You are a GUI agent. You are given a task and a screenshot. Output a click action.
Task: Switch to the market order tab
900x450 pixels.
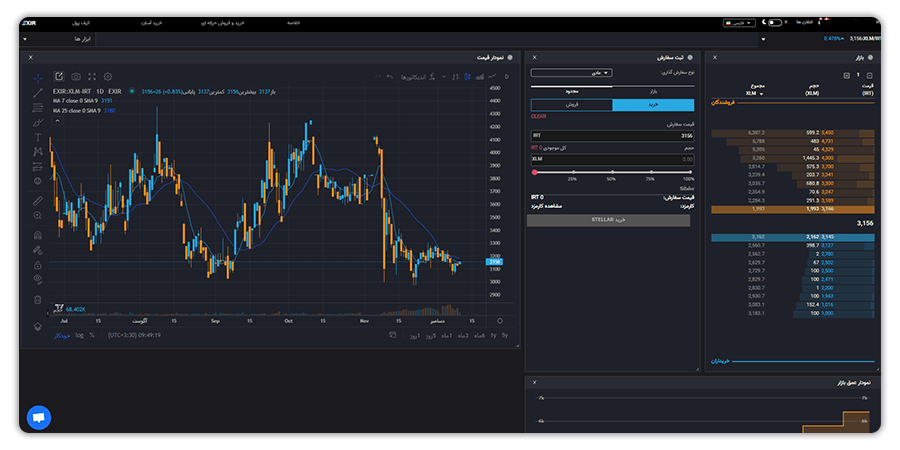[x=653, y=91]
